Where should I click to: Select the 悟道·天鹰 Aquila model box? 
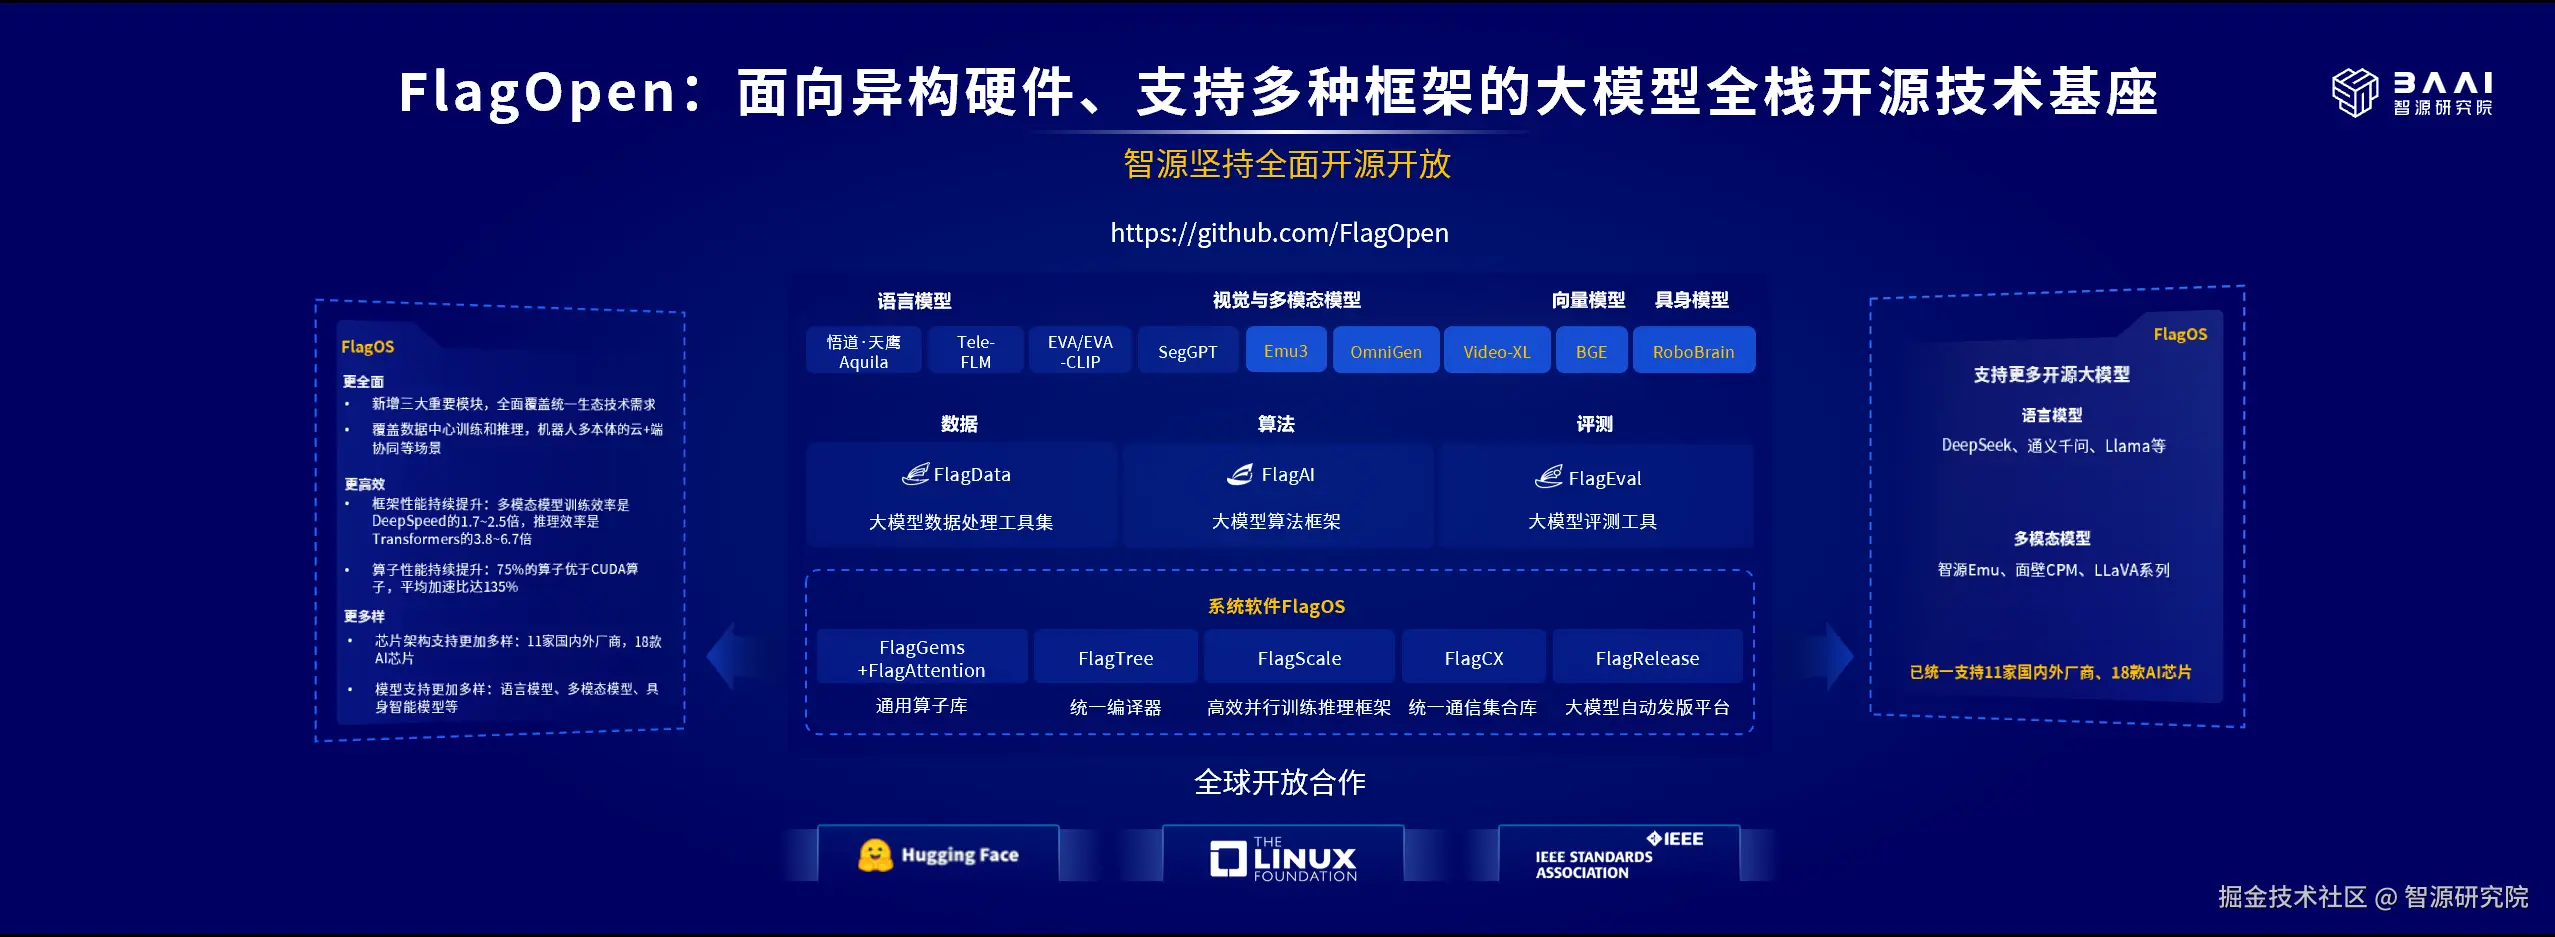tap(864, 351)
